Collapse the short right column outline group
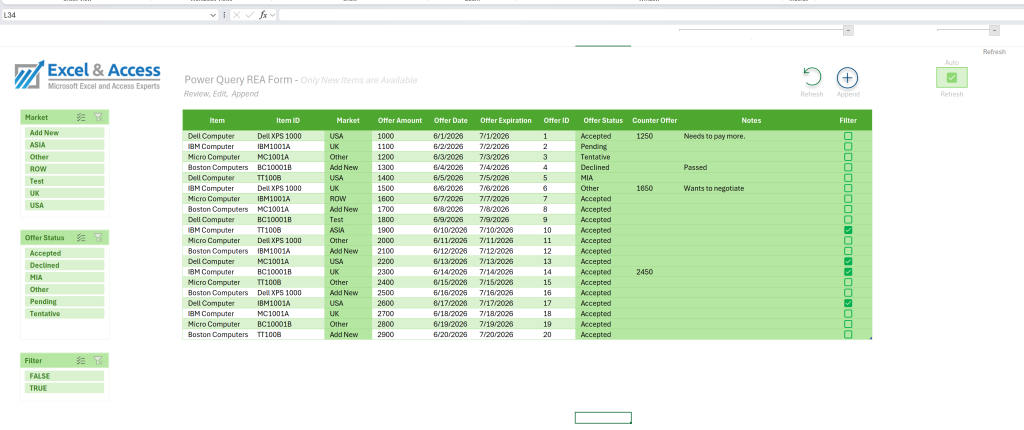 tap(994, 30)
